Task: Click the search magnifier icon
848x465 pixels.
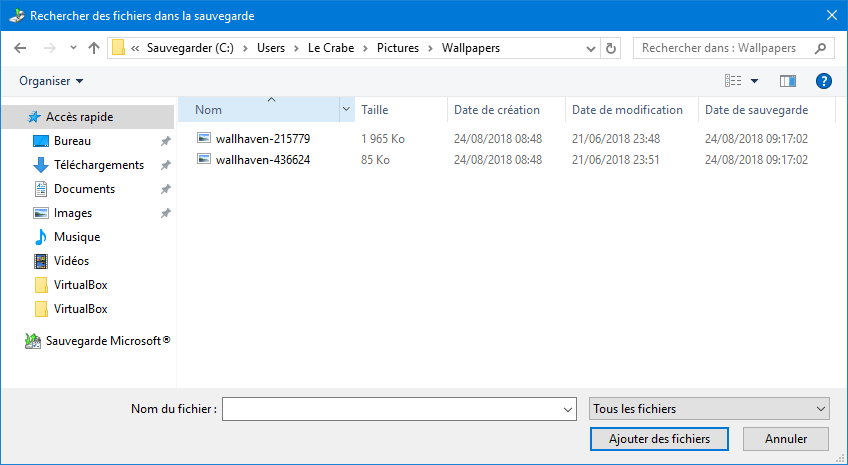Action: pos(820,48)
